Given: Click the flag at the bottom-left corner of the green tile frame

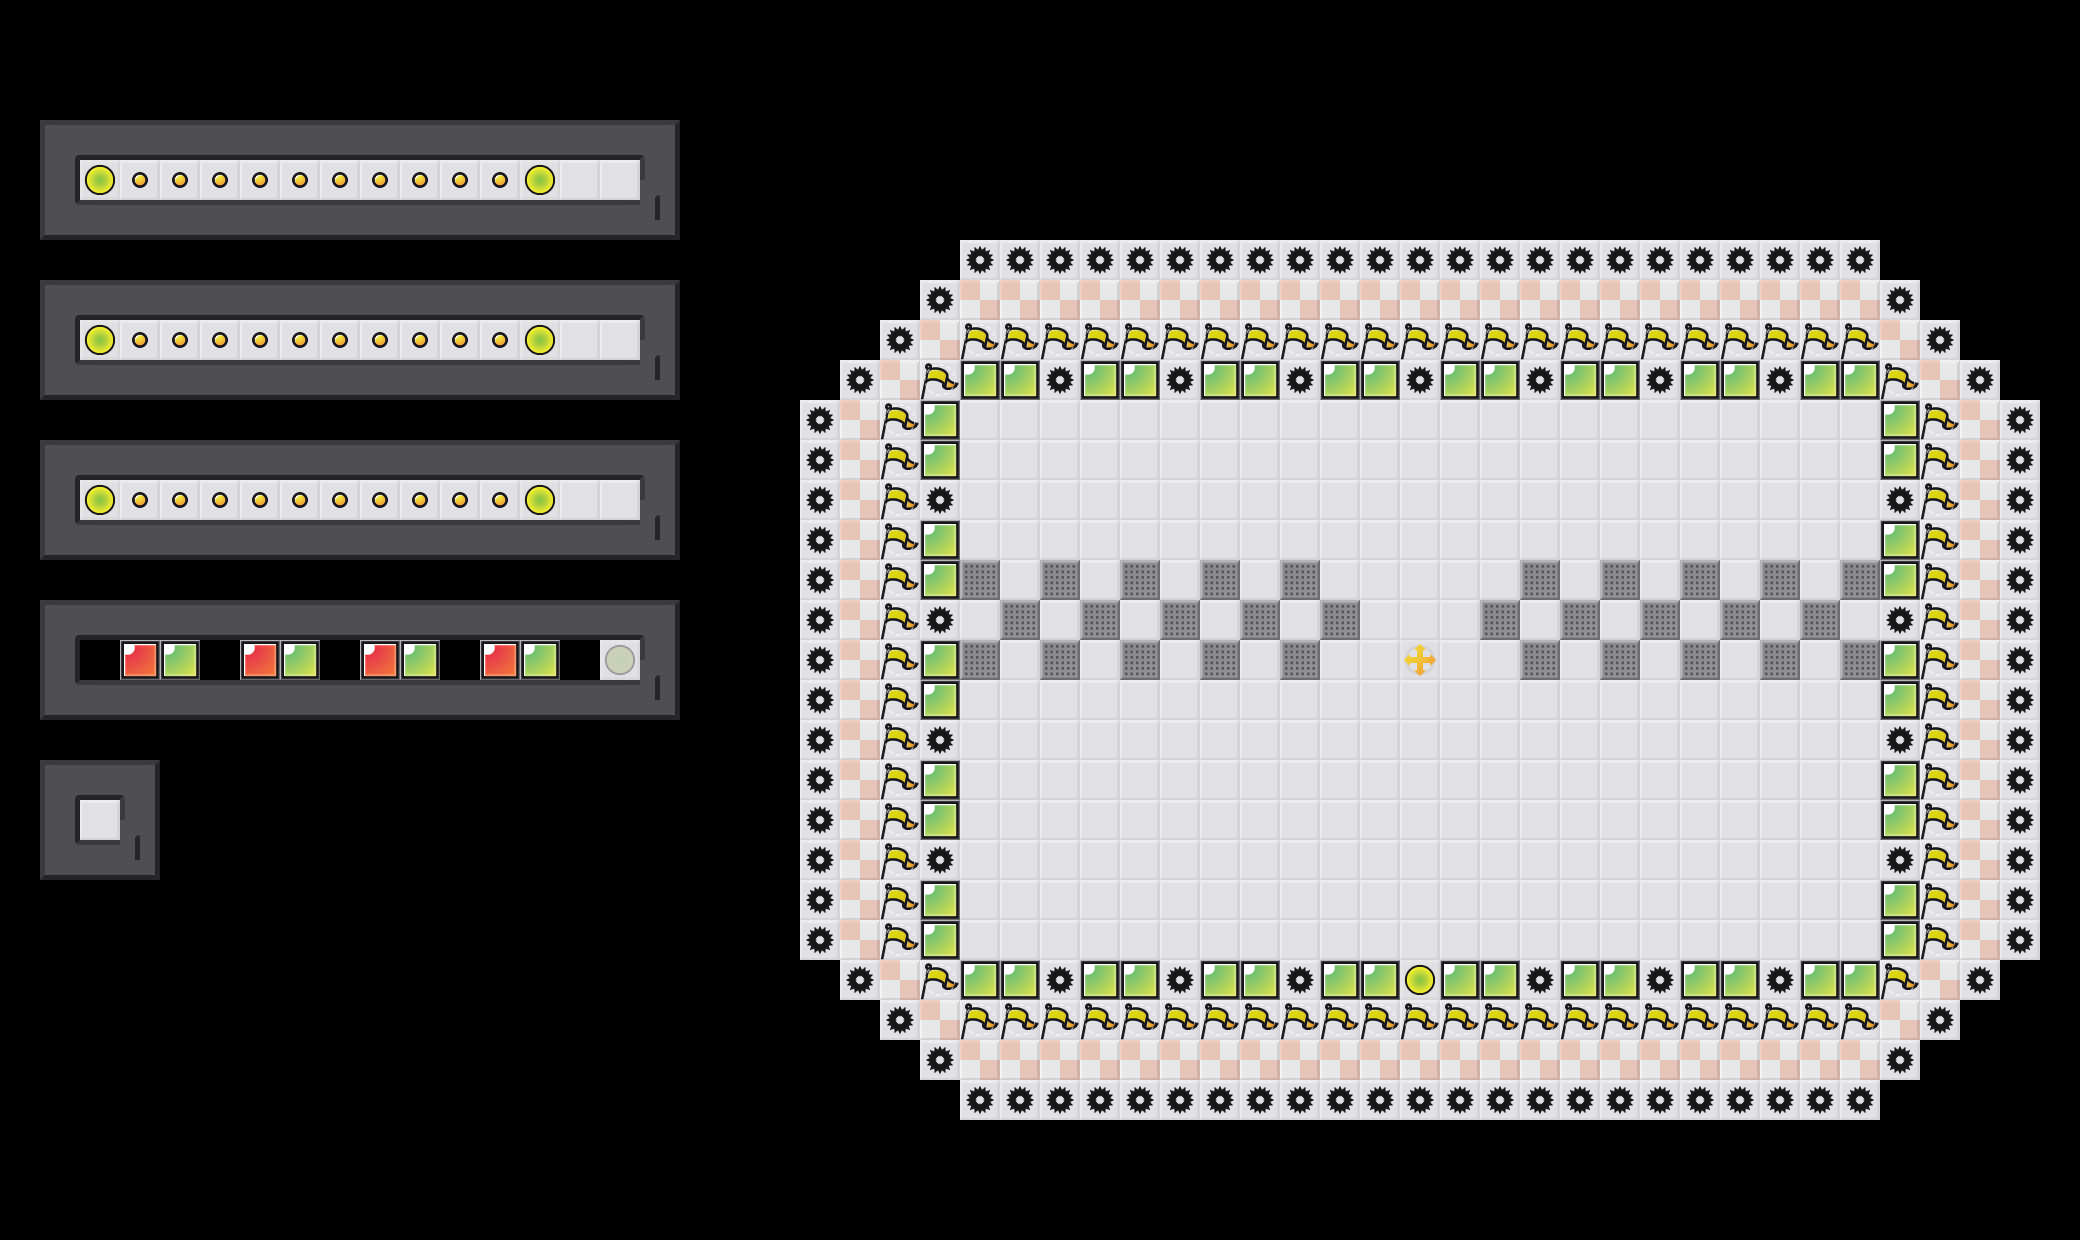Looking at the screenshot, I should pos(940,980).
